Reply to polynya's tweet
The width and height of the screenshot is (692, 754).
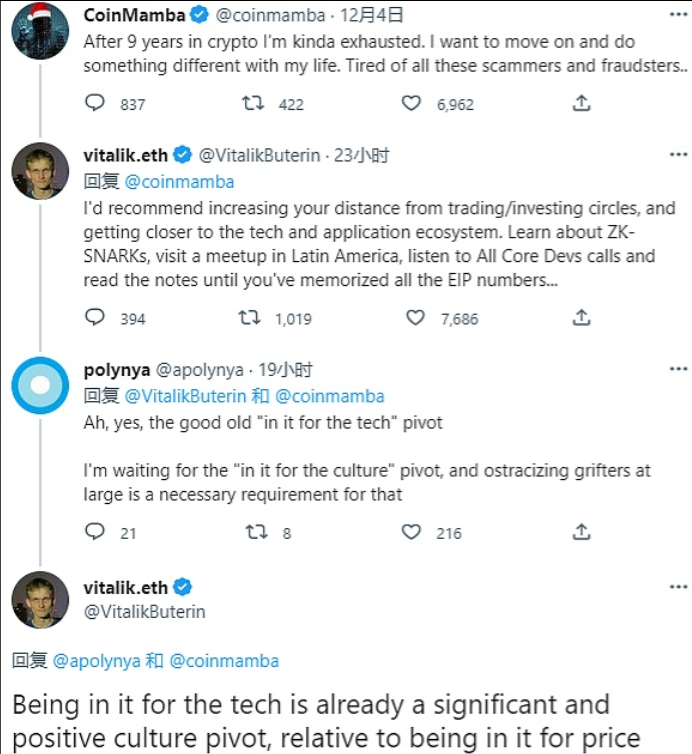pyautogui.click(x=96, y=532)
